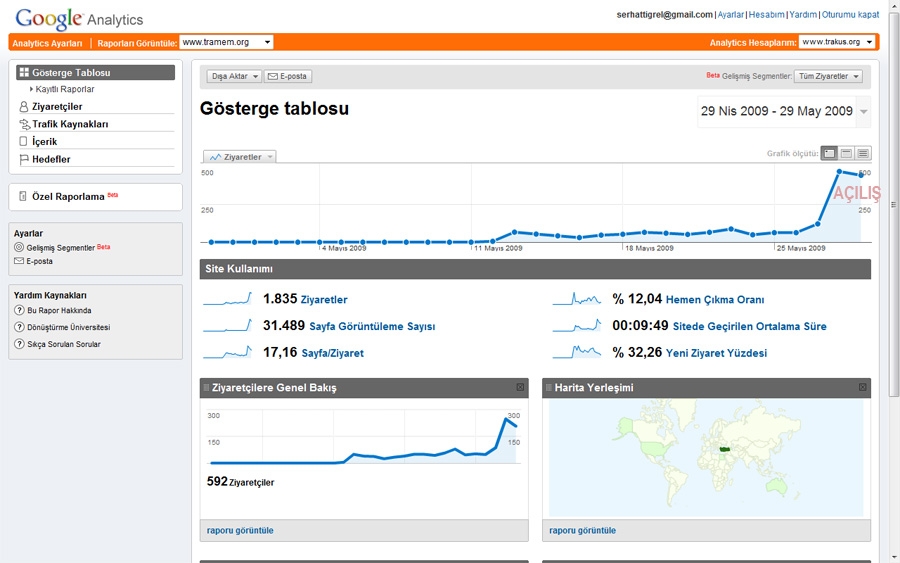The height and width of the screenshot is (563, 900).
Task: Open the www.trakus.org accounts dropdown
Action: [x=837, y=42]
